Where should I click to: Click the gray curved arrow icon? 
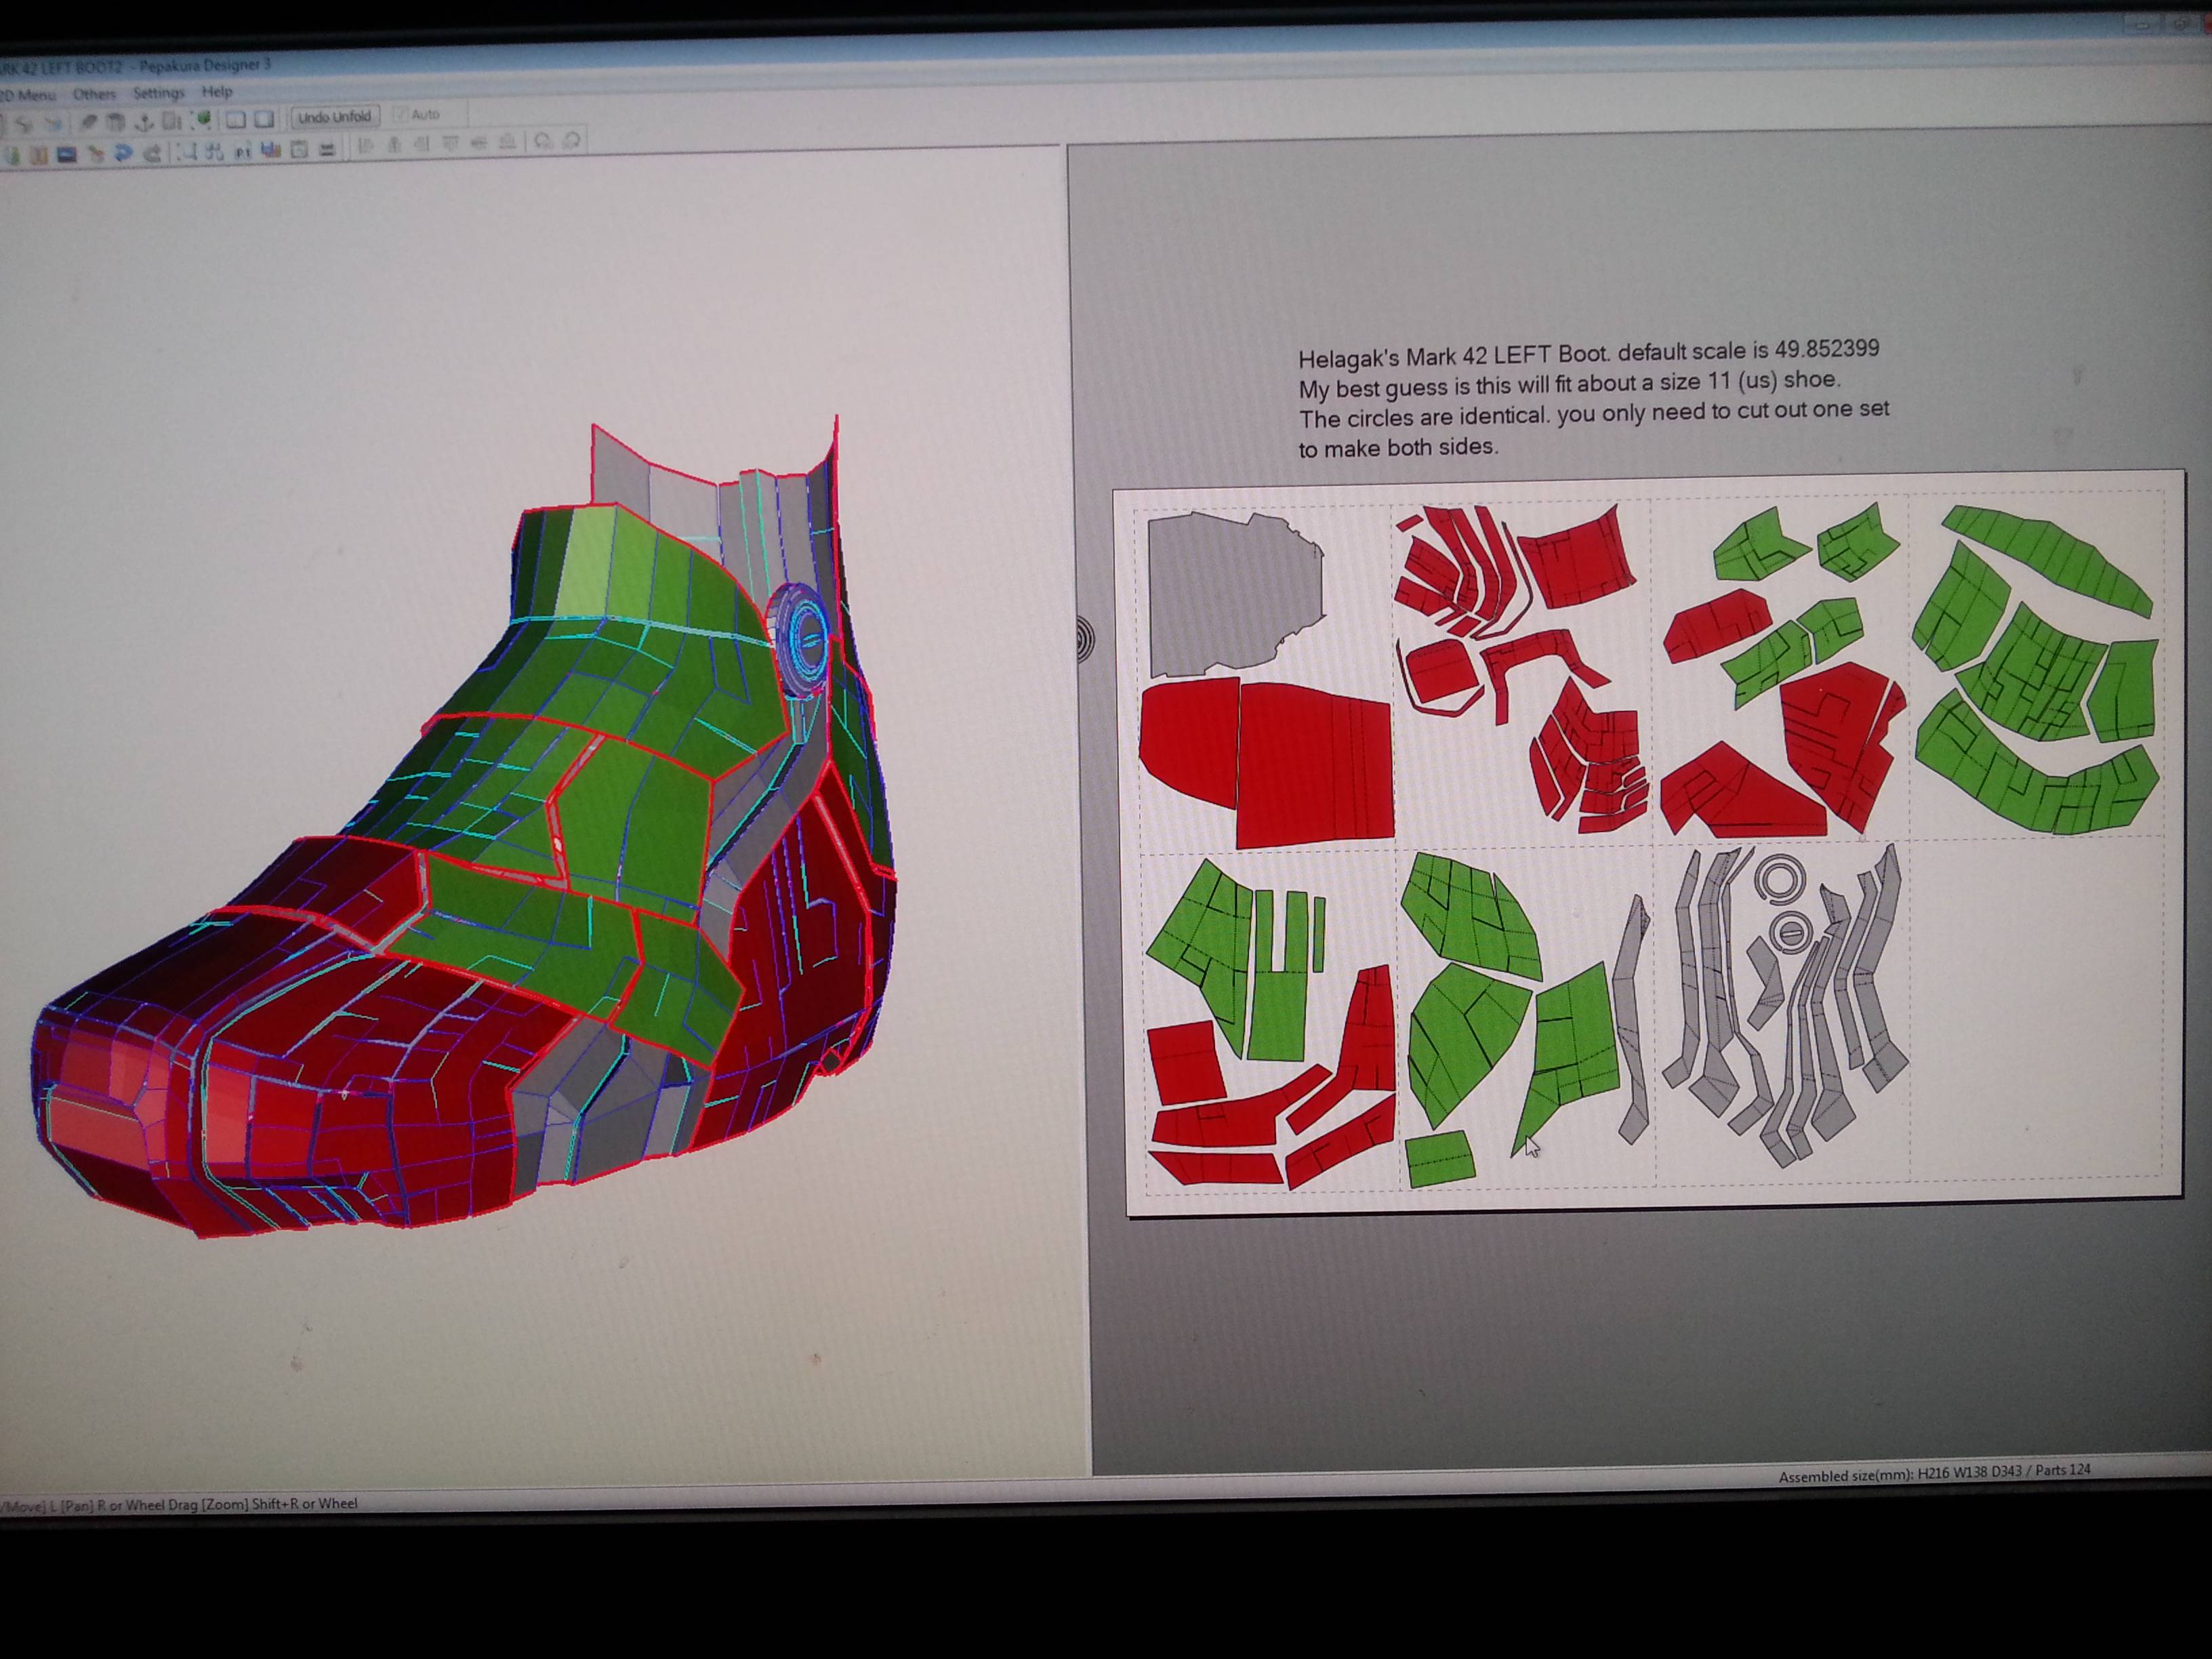pos(153,154)
